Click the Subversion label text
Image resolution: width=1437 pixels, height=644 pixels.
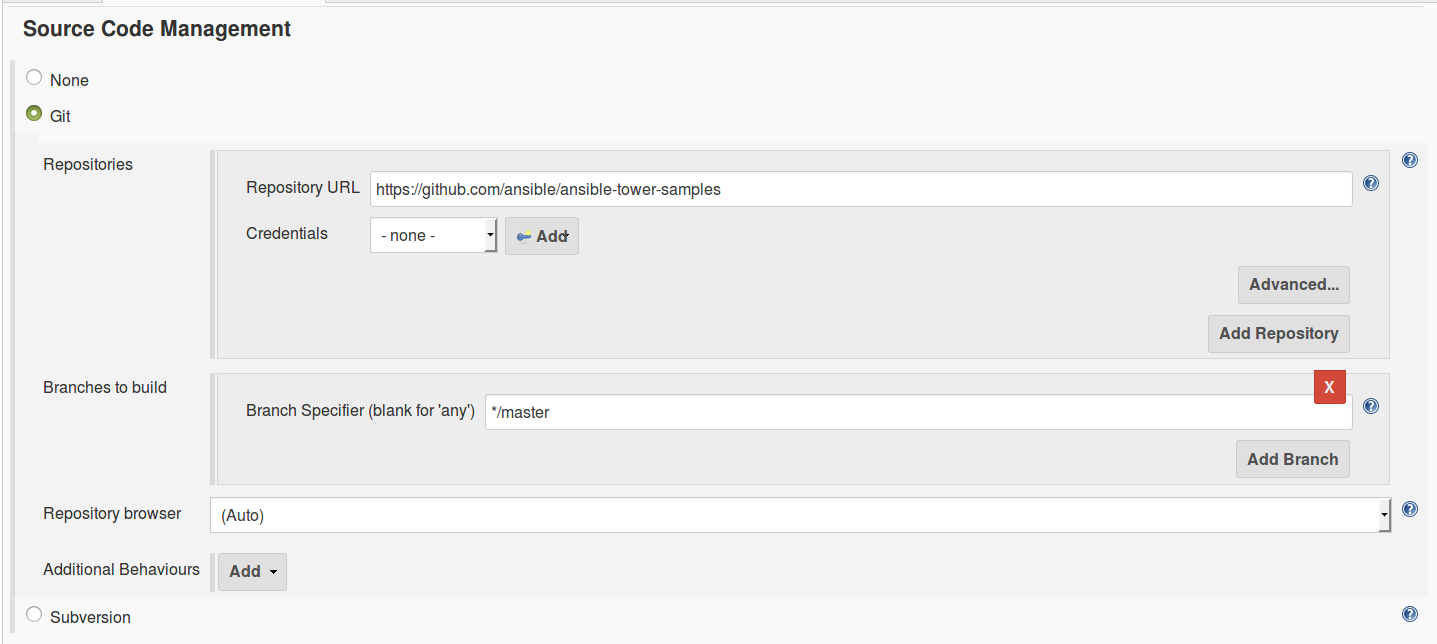click(90, 617)
